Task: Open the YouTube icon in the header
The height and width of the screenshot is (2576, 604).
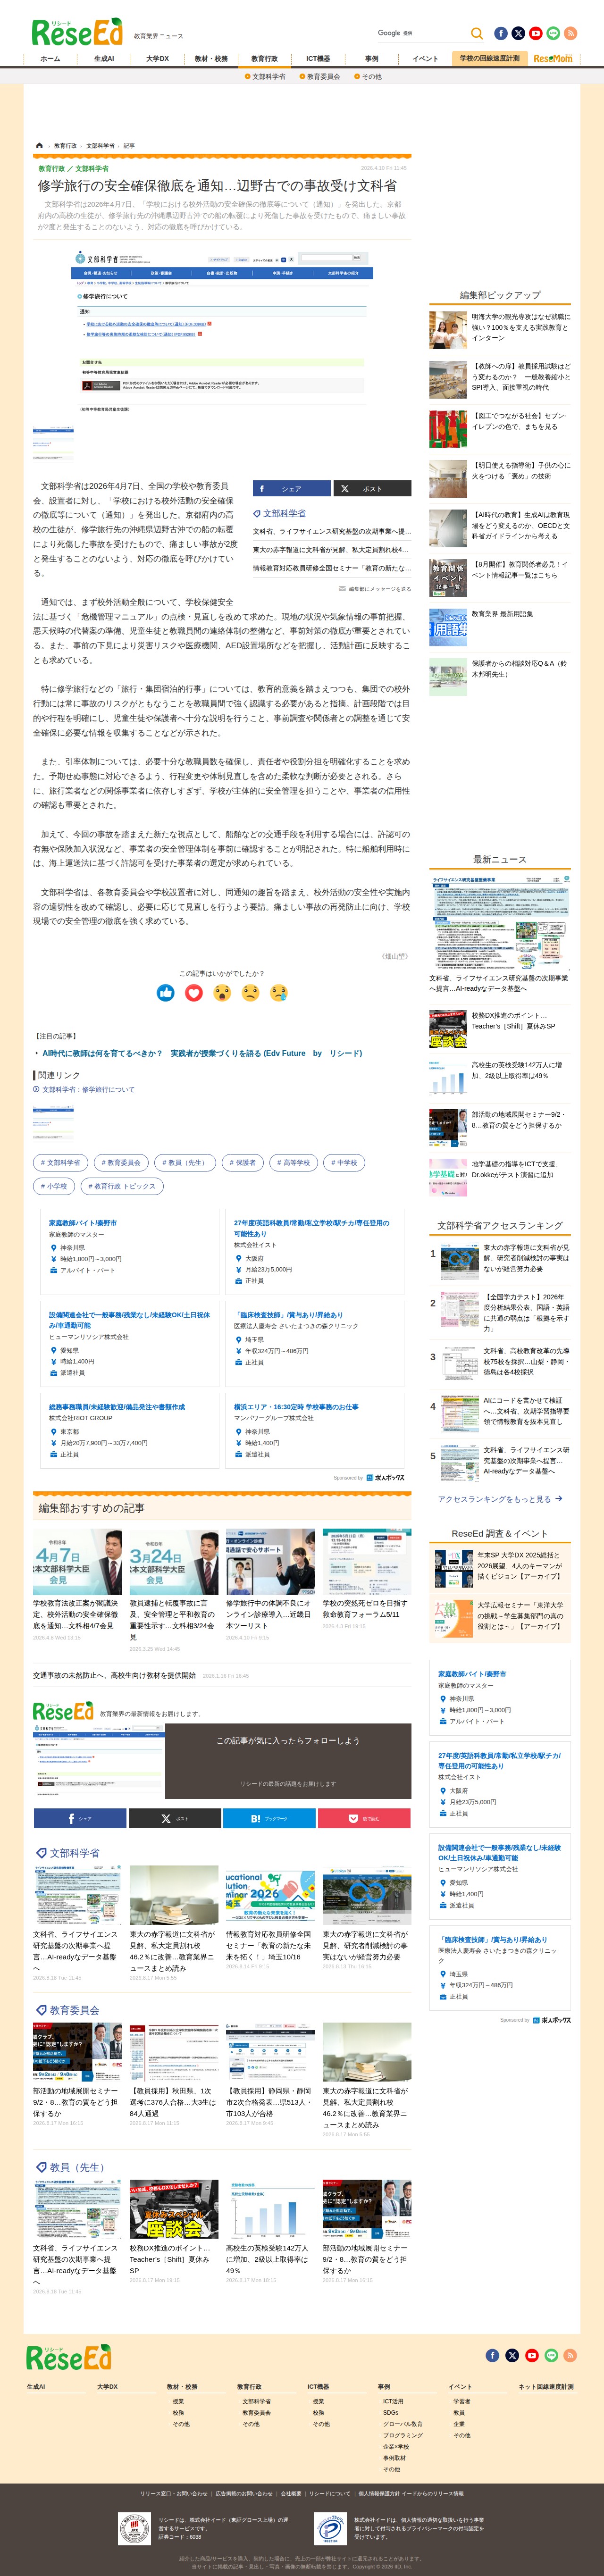Action: (x=536, y=33)
